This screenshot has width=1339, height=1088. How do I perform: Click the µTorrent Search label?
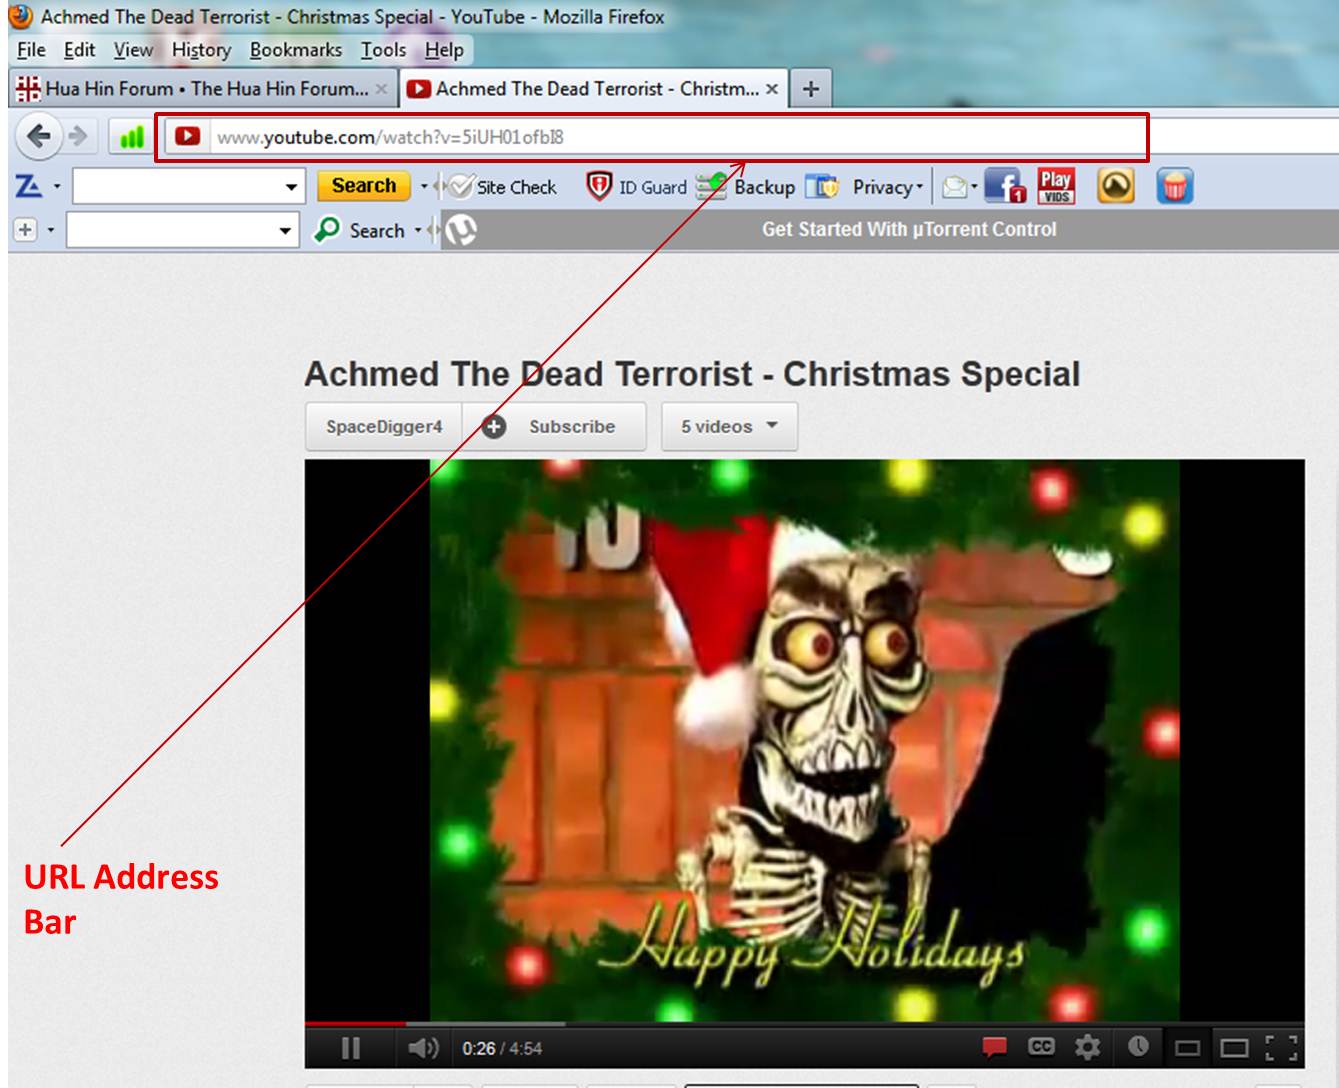pos(377,231)
